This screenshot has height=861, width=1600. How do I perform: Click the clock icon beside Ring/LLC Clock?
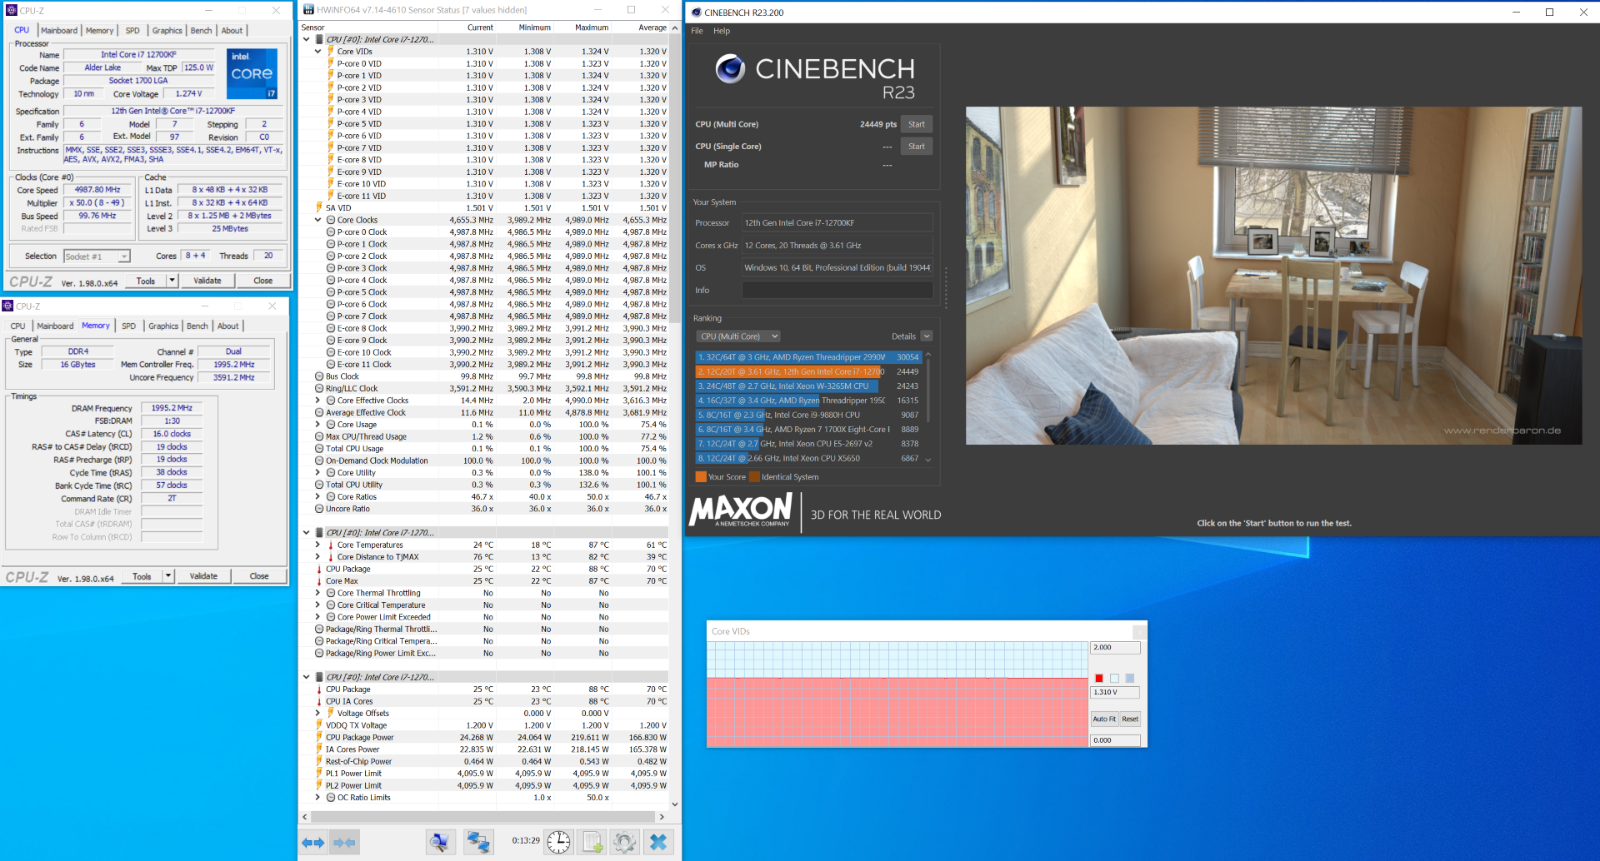tap(319, 388)
